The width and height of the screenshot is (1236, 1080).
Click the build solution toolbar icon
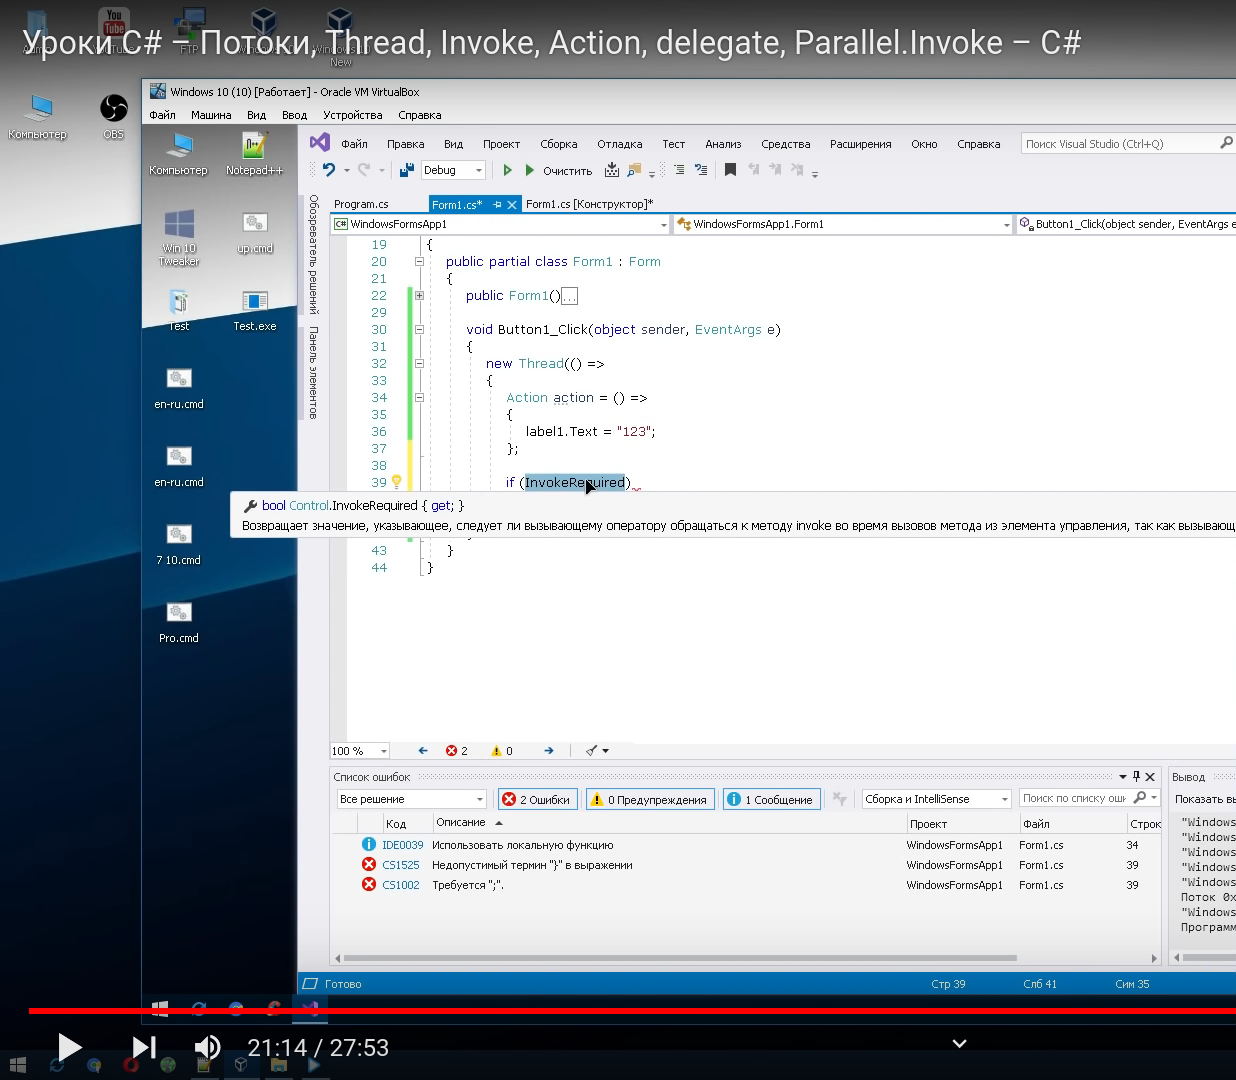pos(612,170)
